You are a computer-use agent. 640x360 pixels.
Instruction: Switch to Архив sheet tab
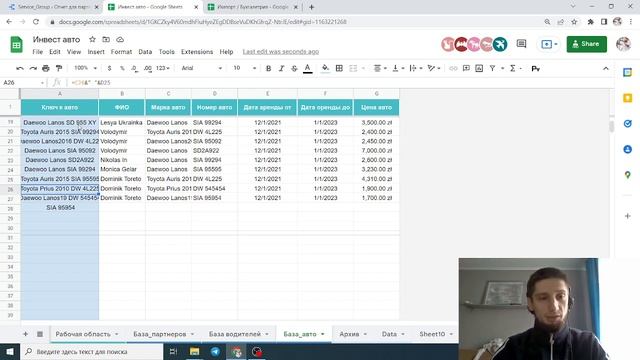coord(349,334)
